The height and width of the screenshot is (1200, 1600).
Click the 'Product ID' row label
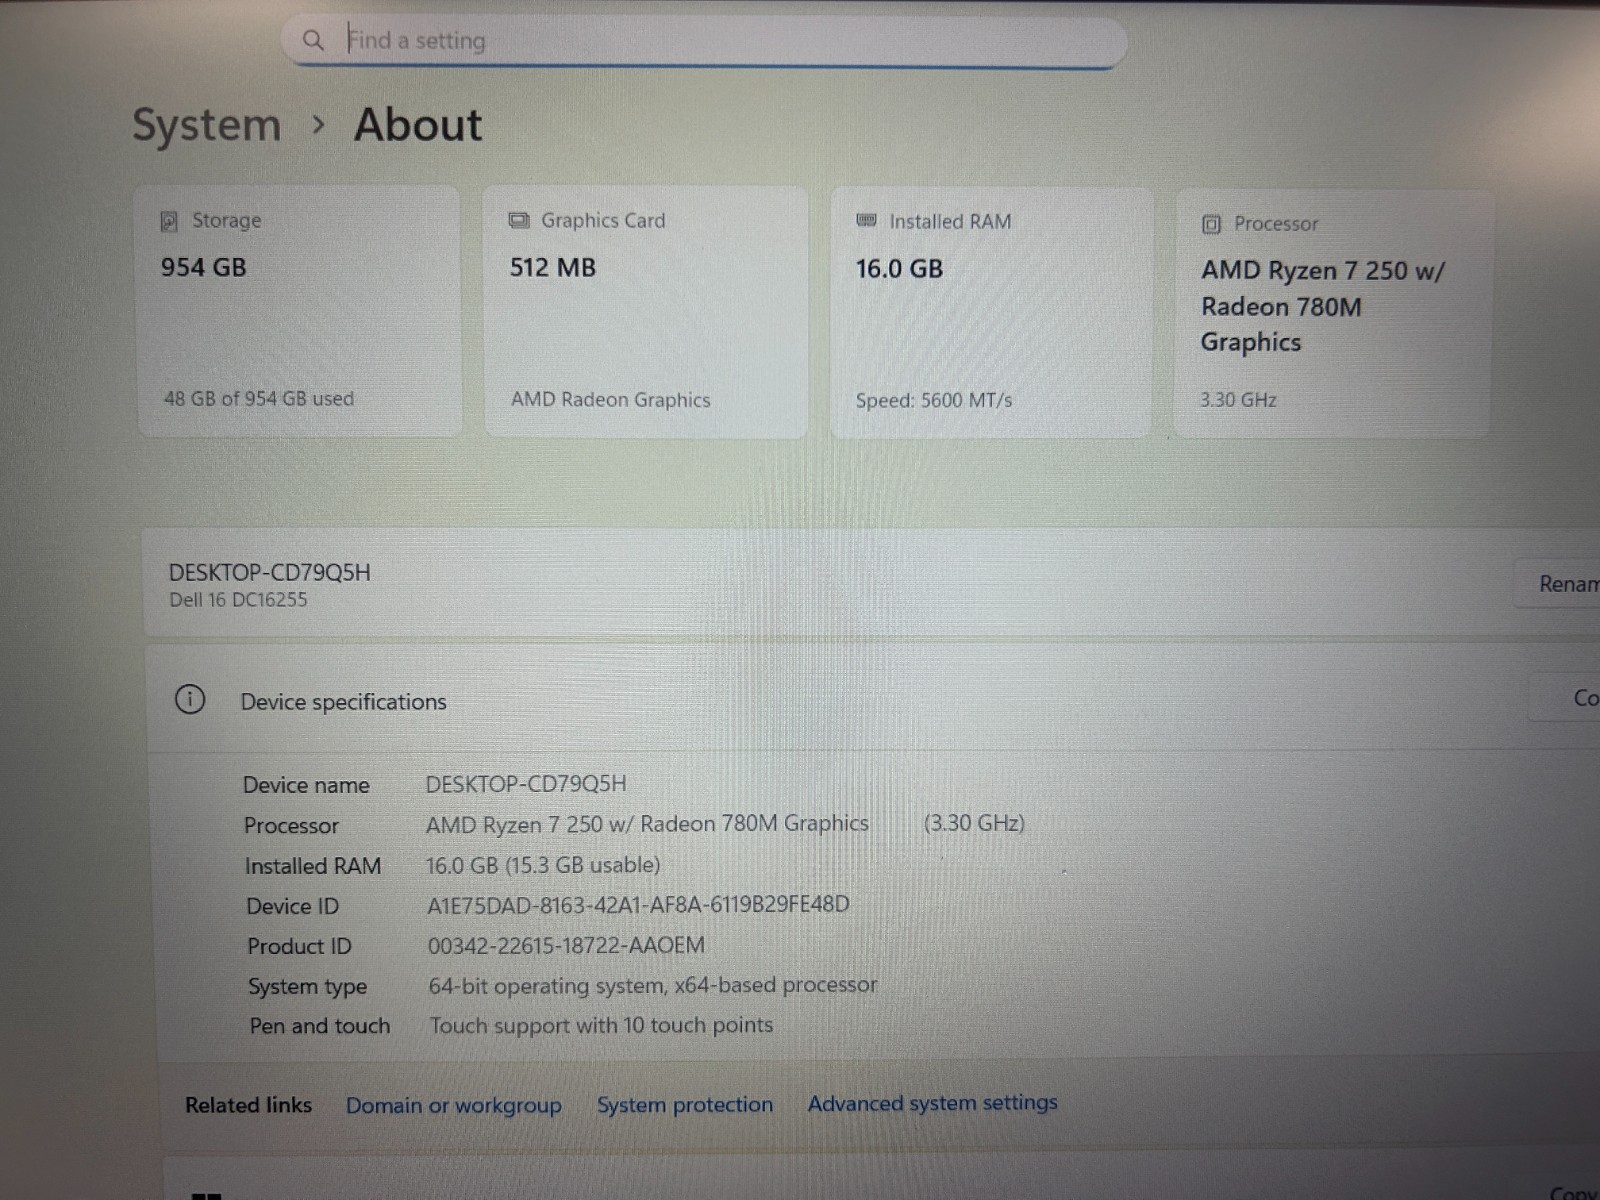coord(300,946)
